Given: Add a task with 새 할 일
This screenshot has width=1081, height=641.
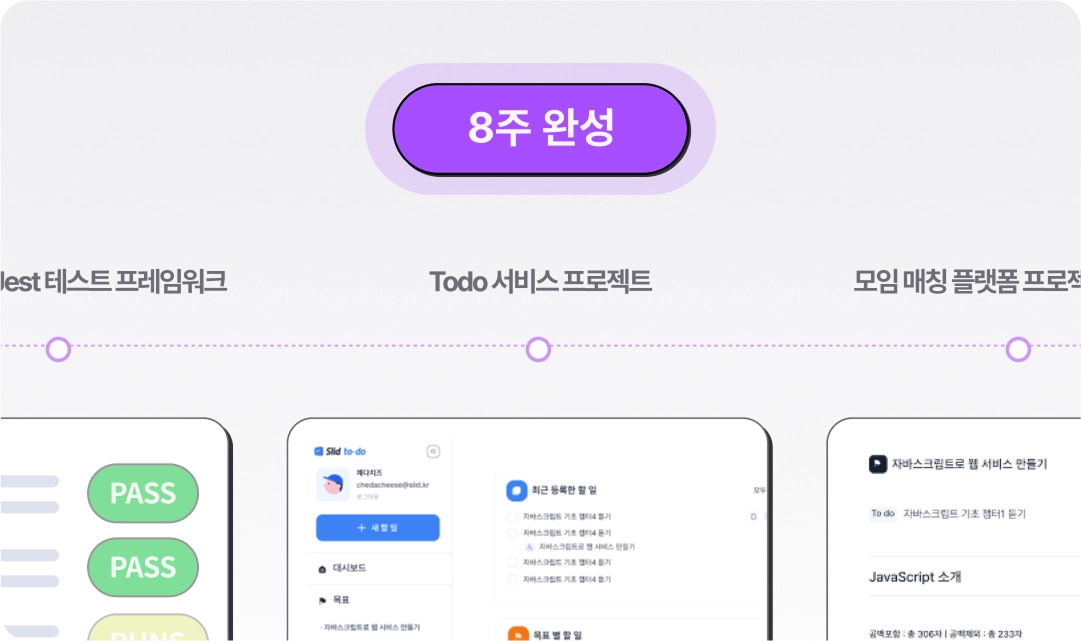Looking at the screenshot, I should 378,527.
